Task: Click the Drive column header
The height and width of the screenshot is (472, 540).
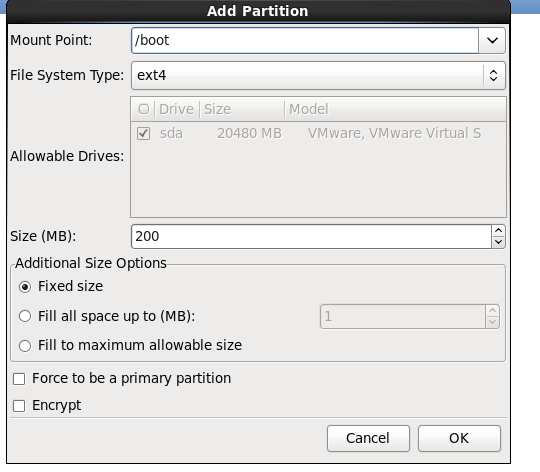Action: coord(177,109)
